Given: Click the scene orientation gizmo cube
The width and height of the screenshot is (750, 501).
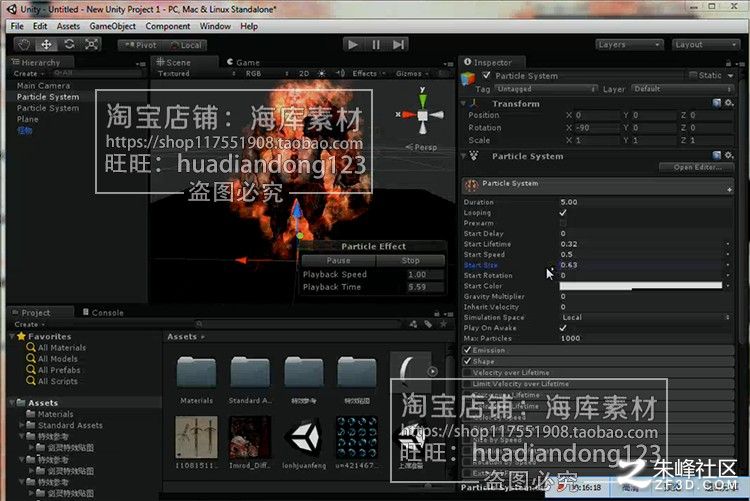Looking at the screenshot, I should [422, 115].
